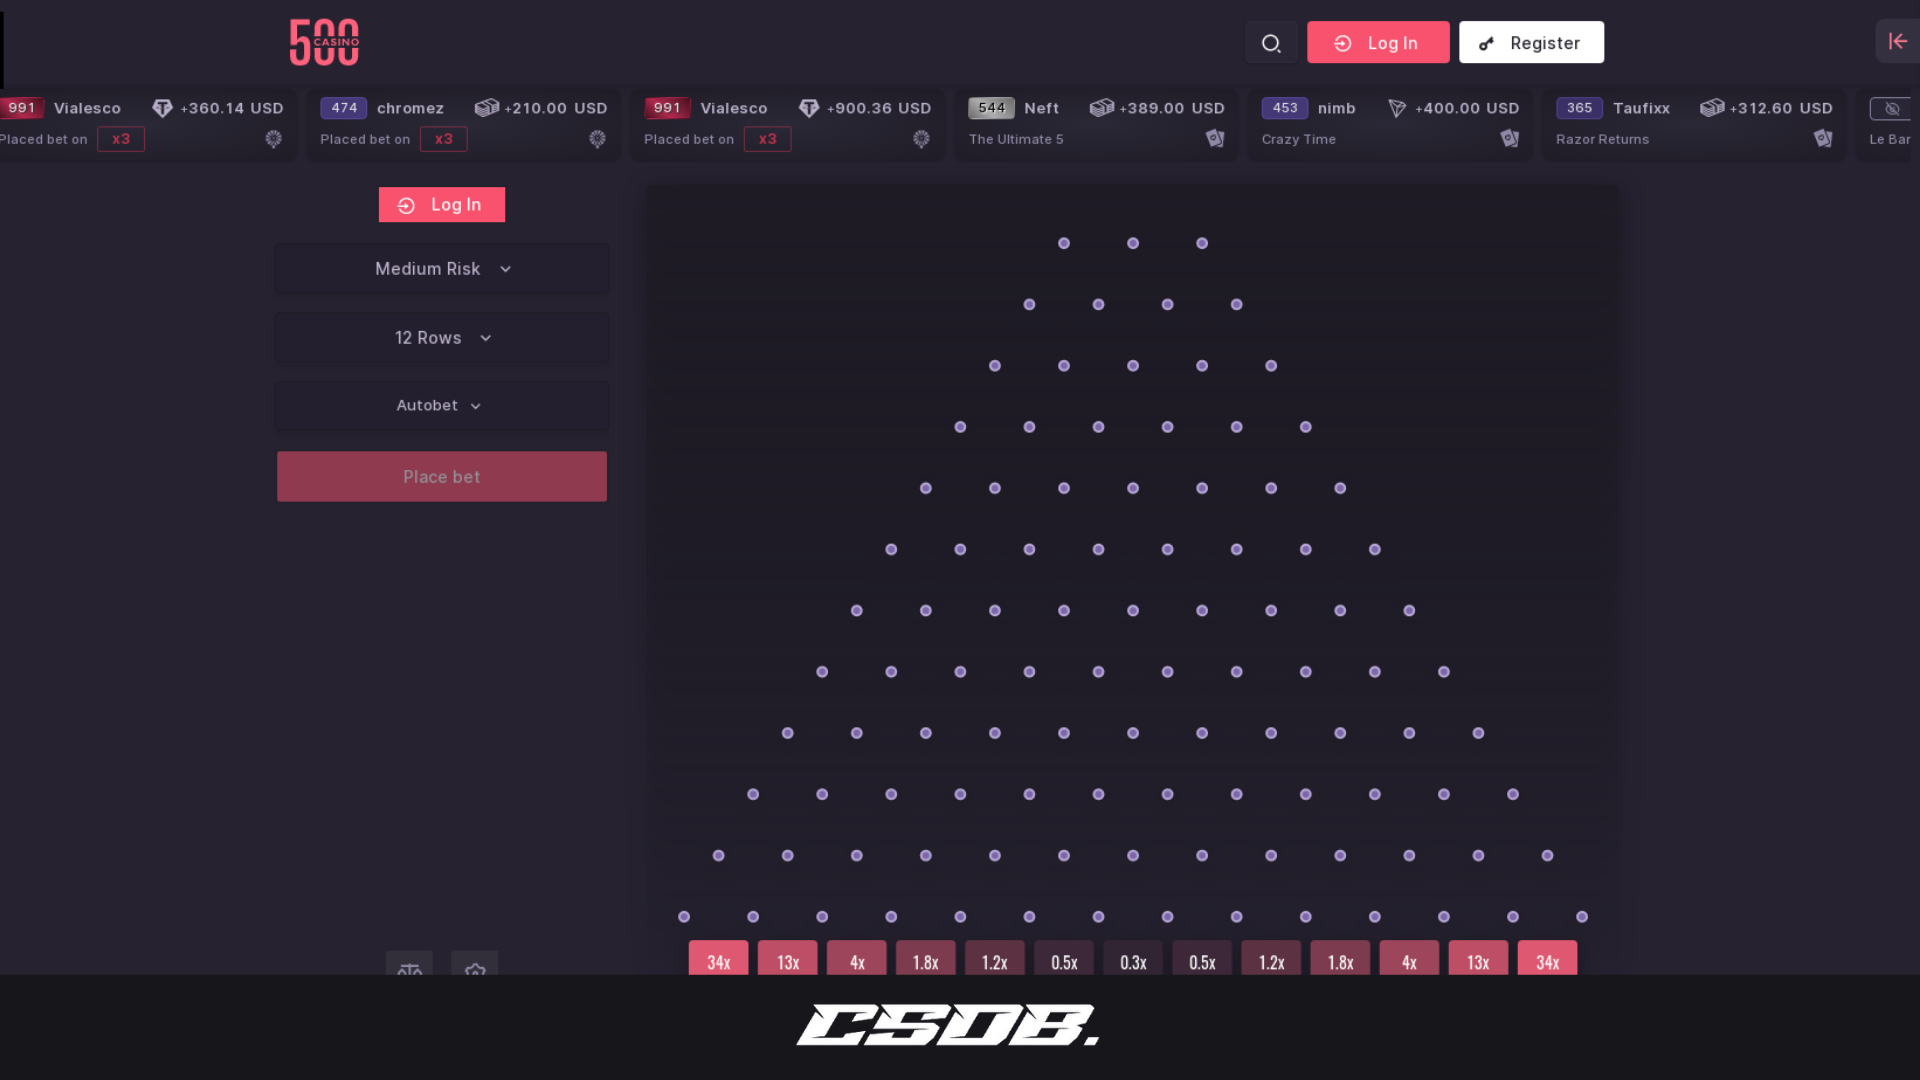The height and width of the screenshot is (1080, 1920).
Task: Click the Place bet button
Action: click(x=442, y=476)
